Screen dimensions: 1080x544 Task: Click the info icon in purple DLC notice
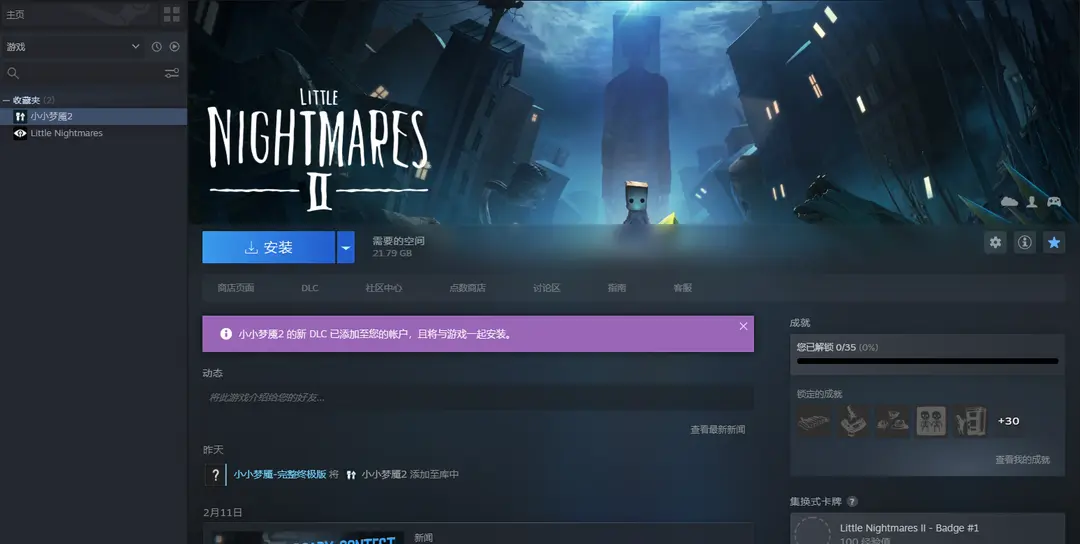[x=226, y=334]
